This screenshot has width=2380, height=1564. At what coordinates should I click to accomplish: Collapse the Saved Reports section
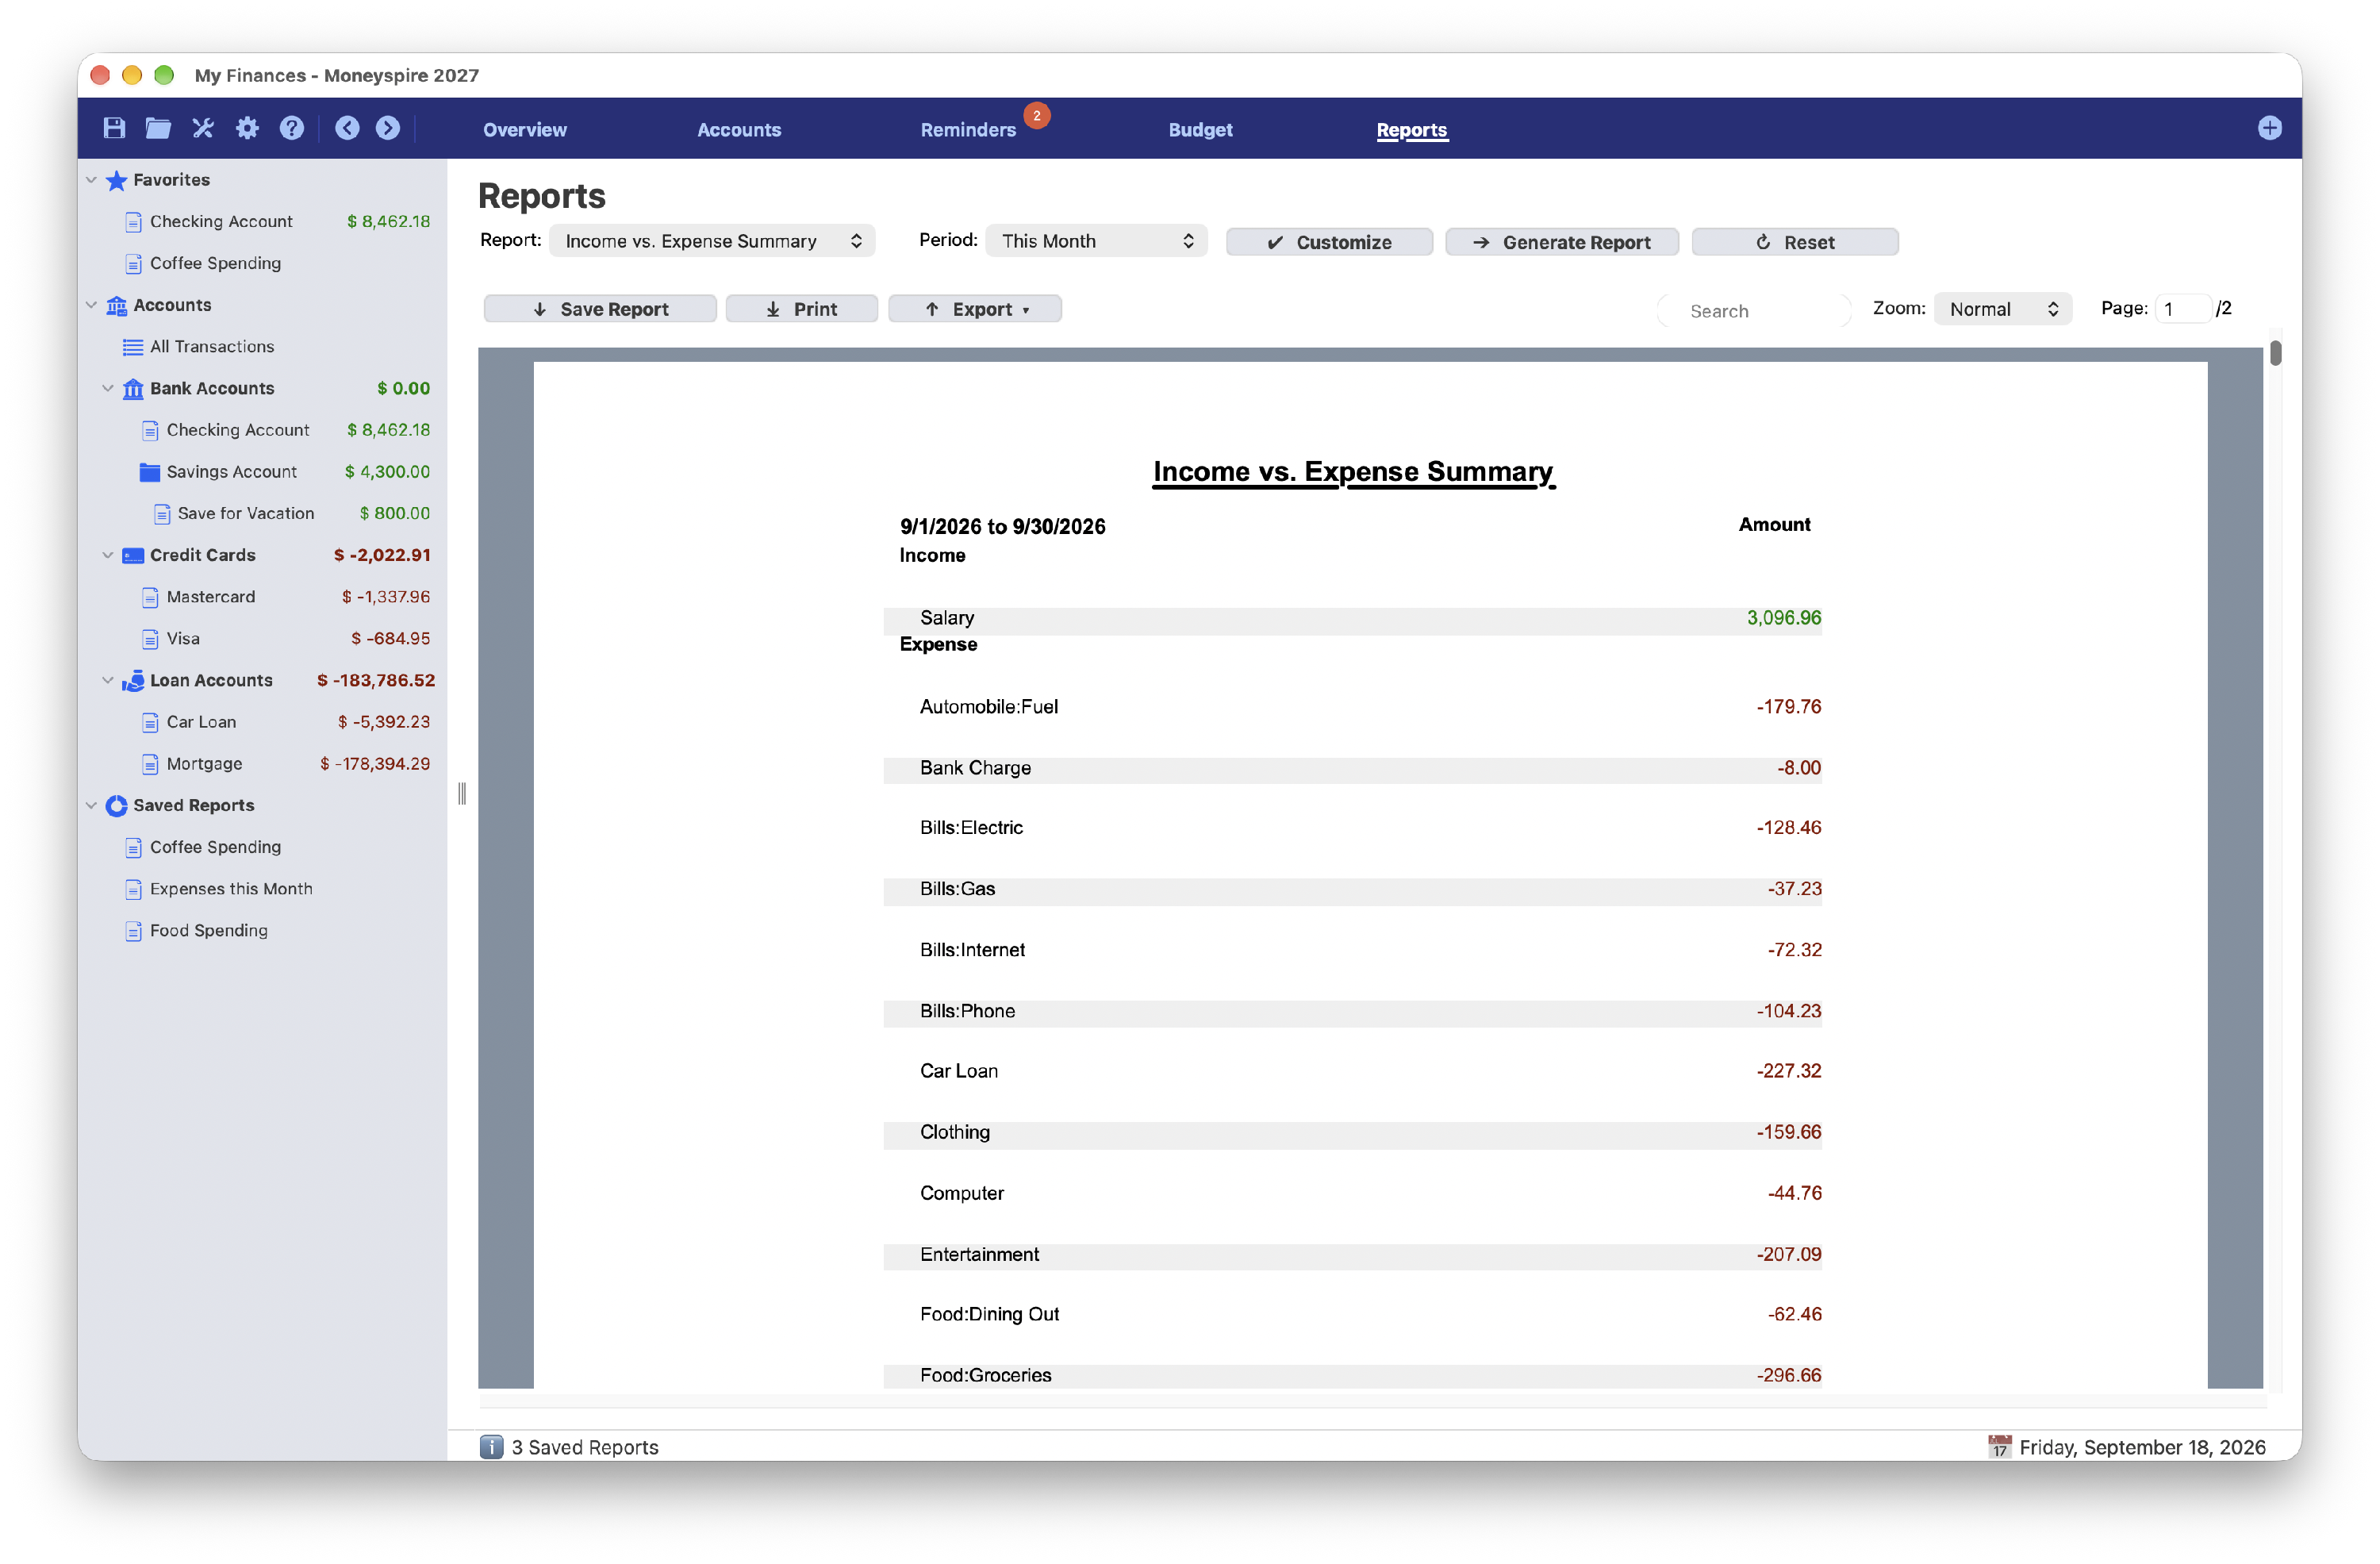91,805
